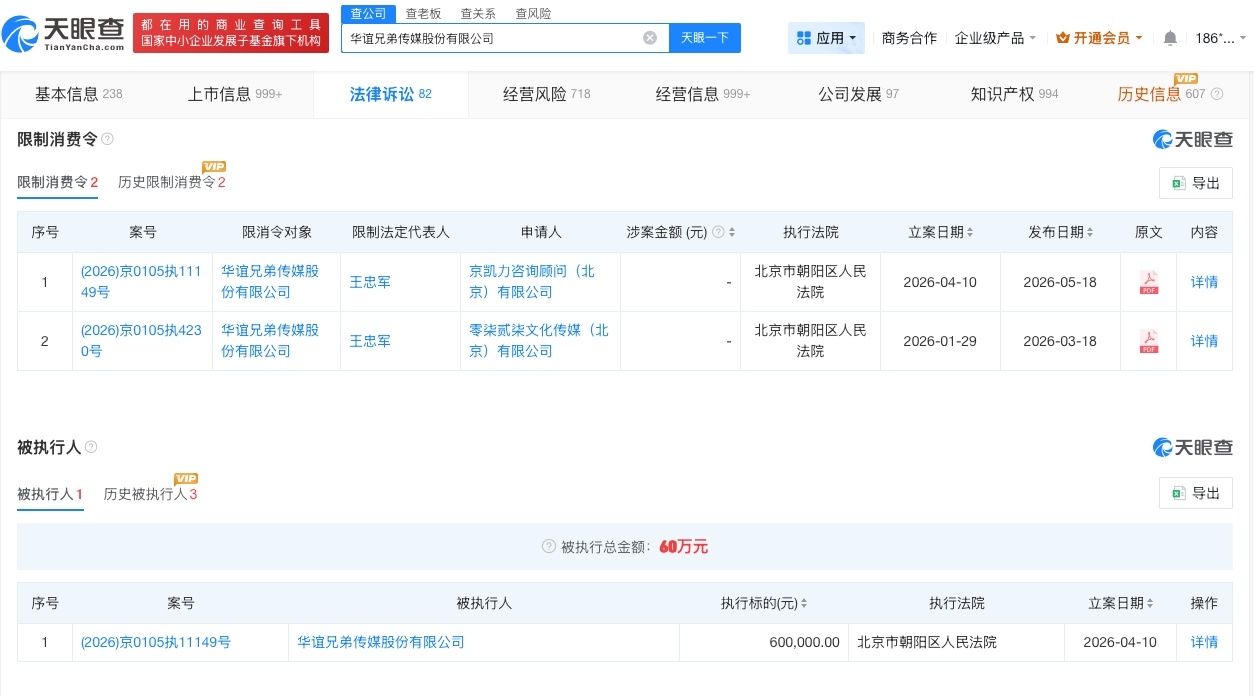Open 华谊兄弟传媒 link in restriction row 2
This screenshot has width=1254, height=696.
click(x=270, y=341)
